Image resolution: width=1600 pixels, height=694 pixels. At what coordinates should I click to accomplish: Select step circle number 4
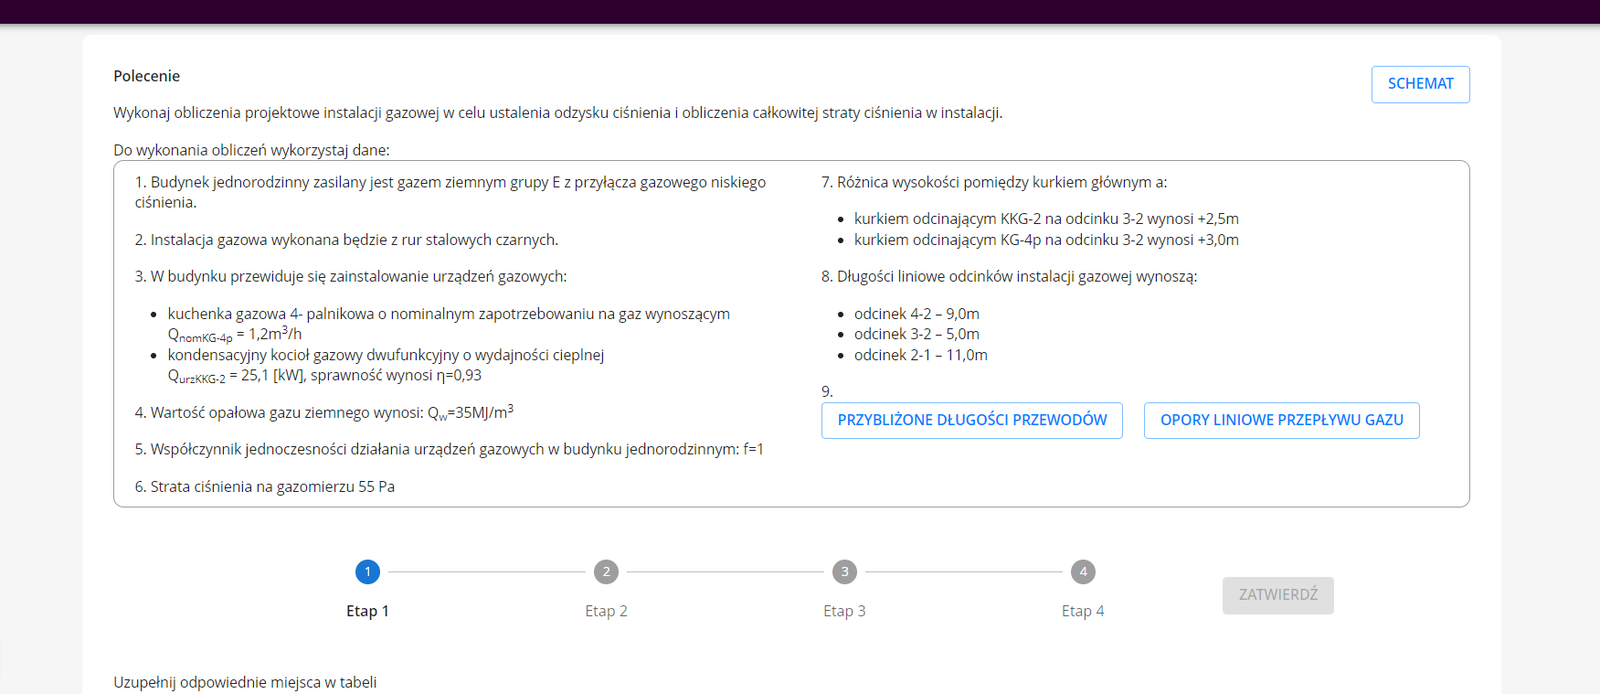coord(1083,572)
